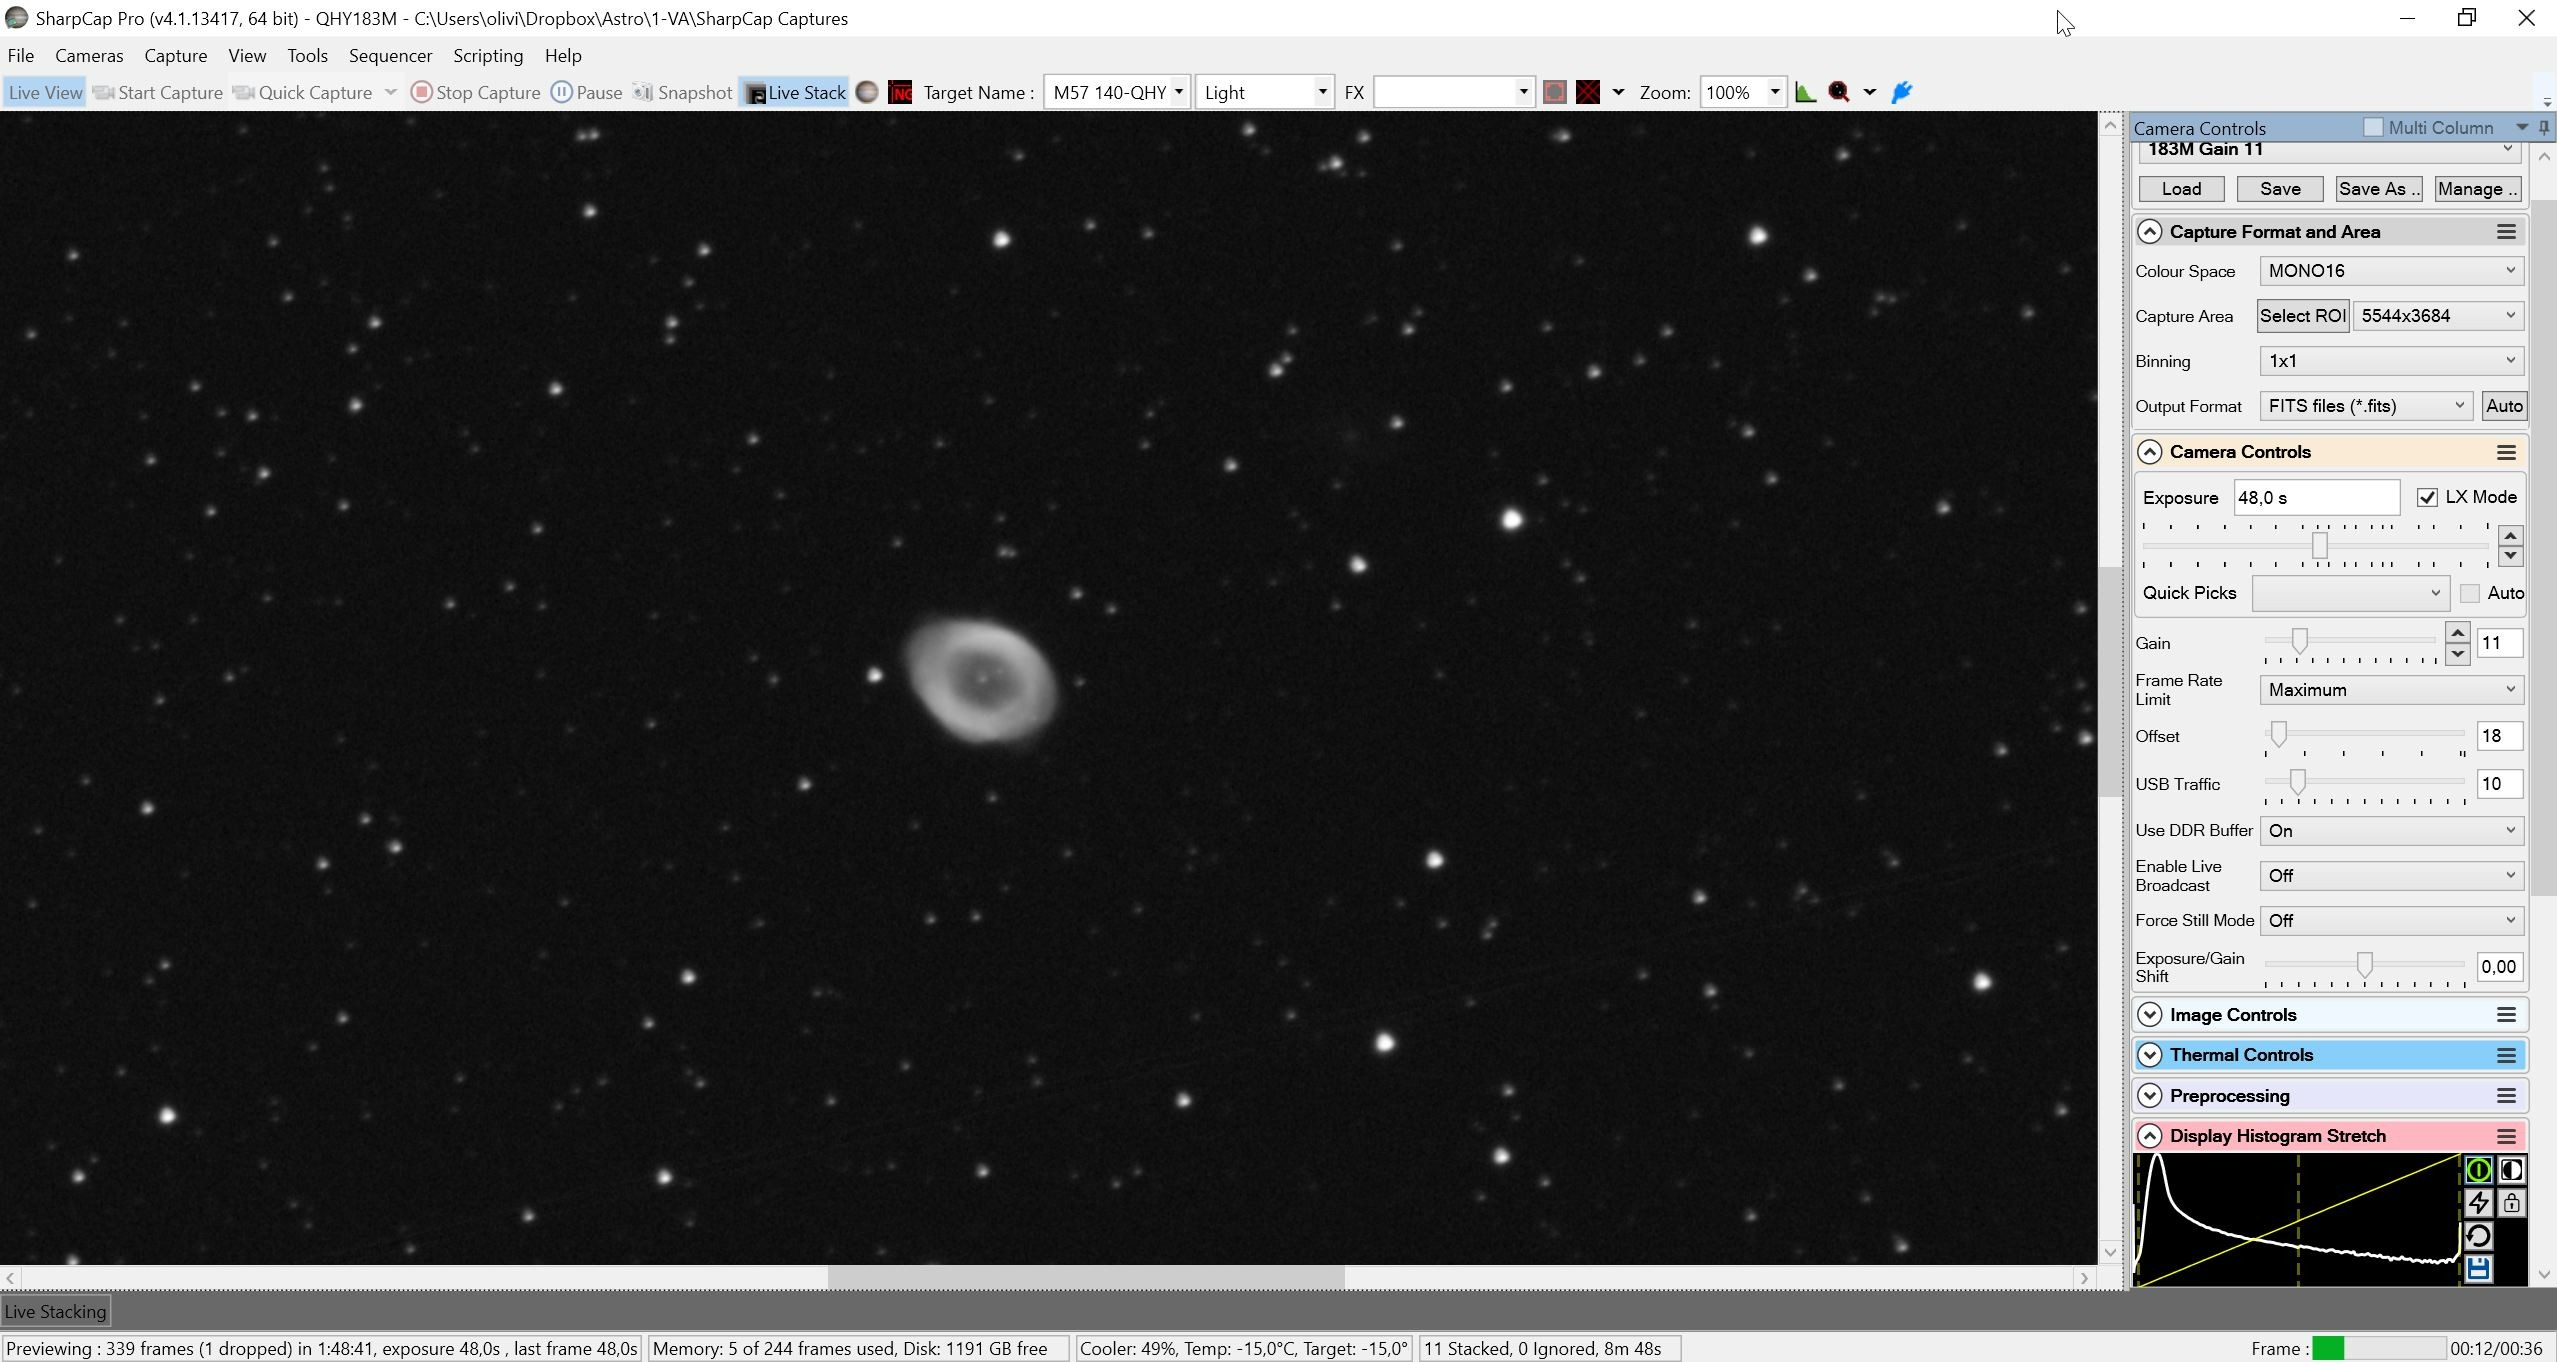
Task: Click the Save As profile button
Action: pos(2378,189)
